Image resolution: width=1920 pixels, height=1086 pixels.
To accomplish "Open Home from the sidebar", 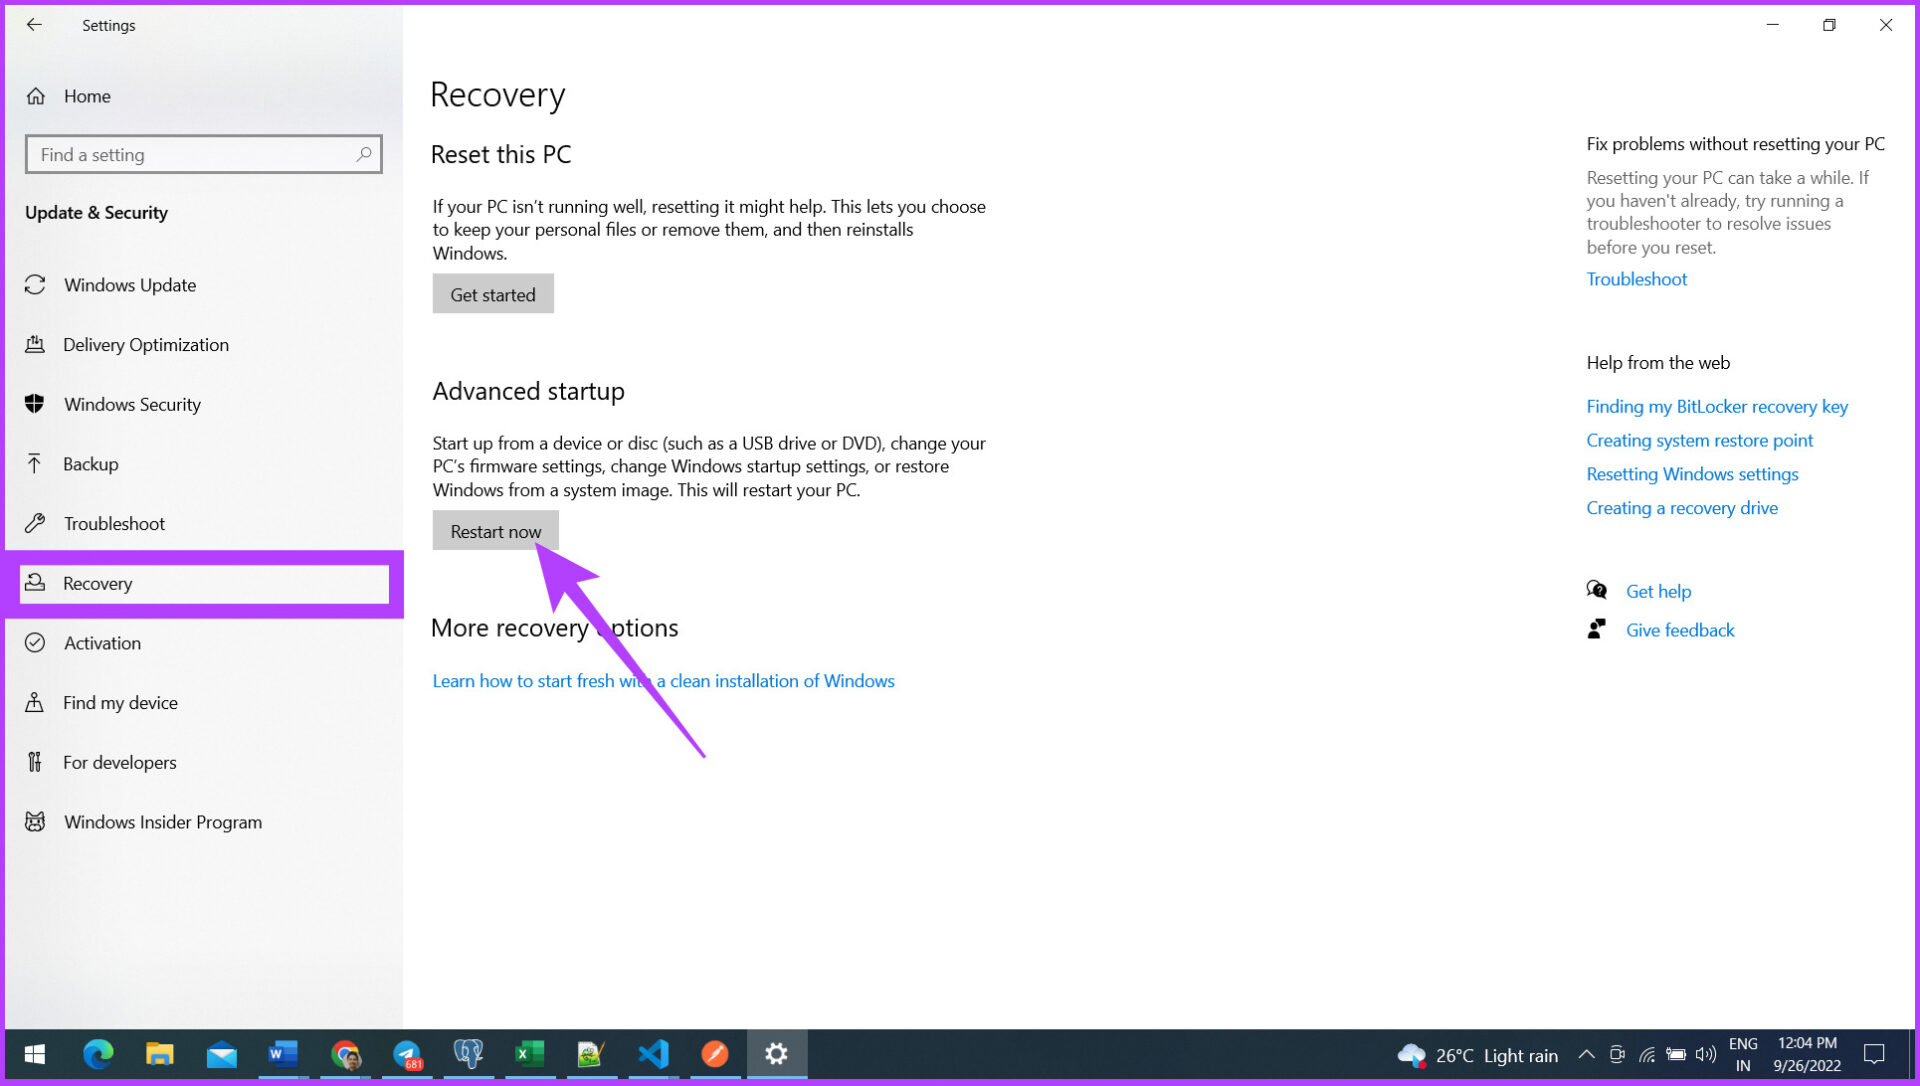I will click(86, 96).
